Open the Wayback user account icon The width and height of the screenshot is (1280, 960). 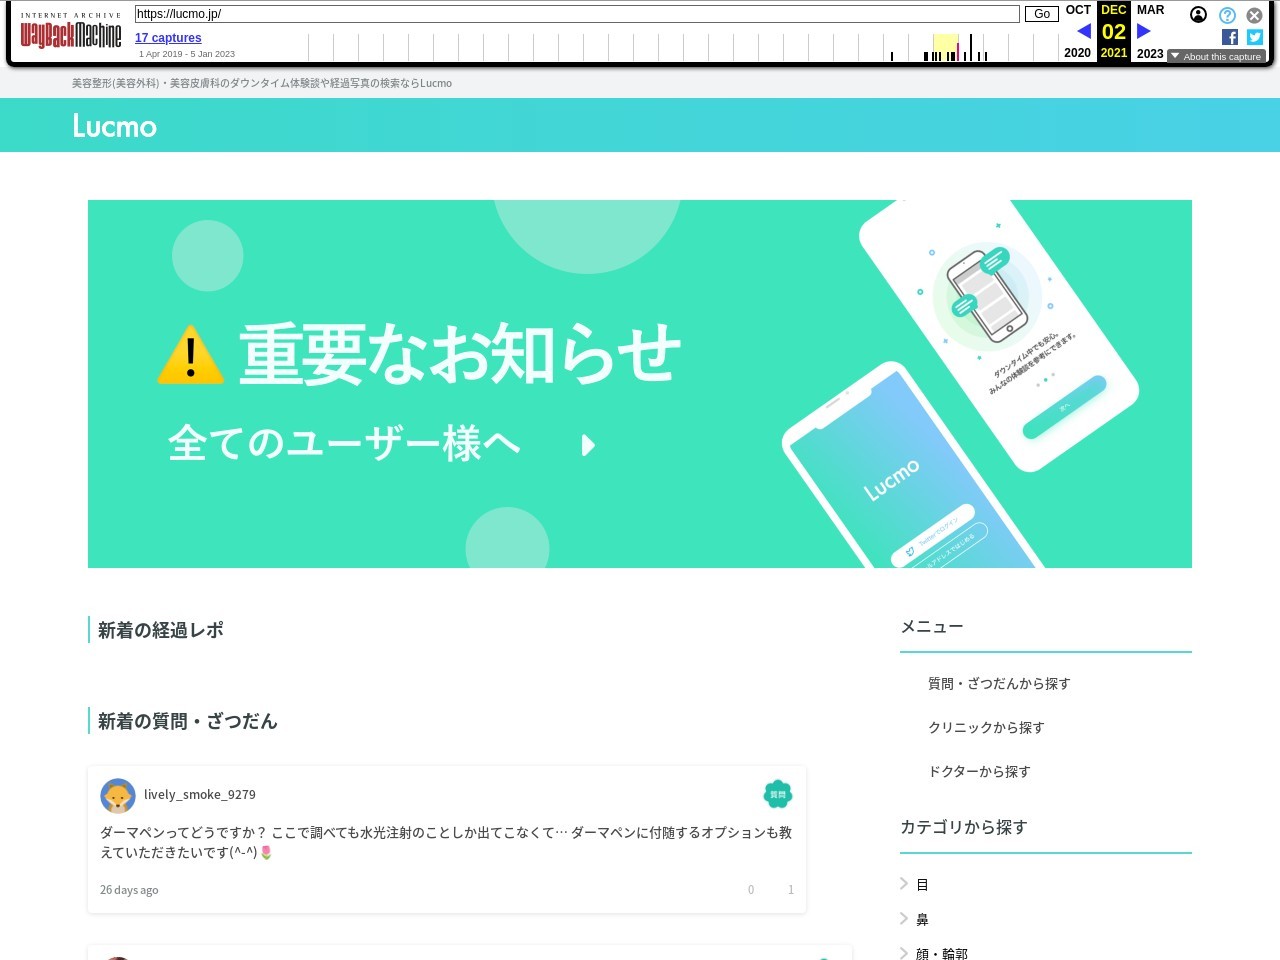pyautogui.click(x=1198, y=14)
